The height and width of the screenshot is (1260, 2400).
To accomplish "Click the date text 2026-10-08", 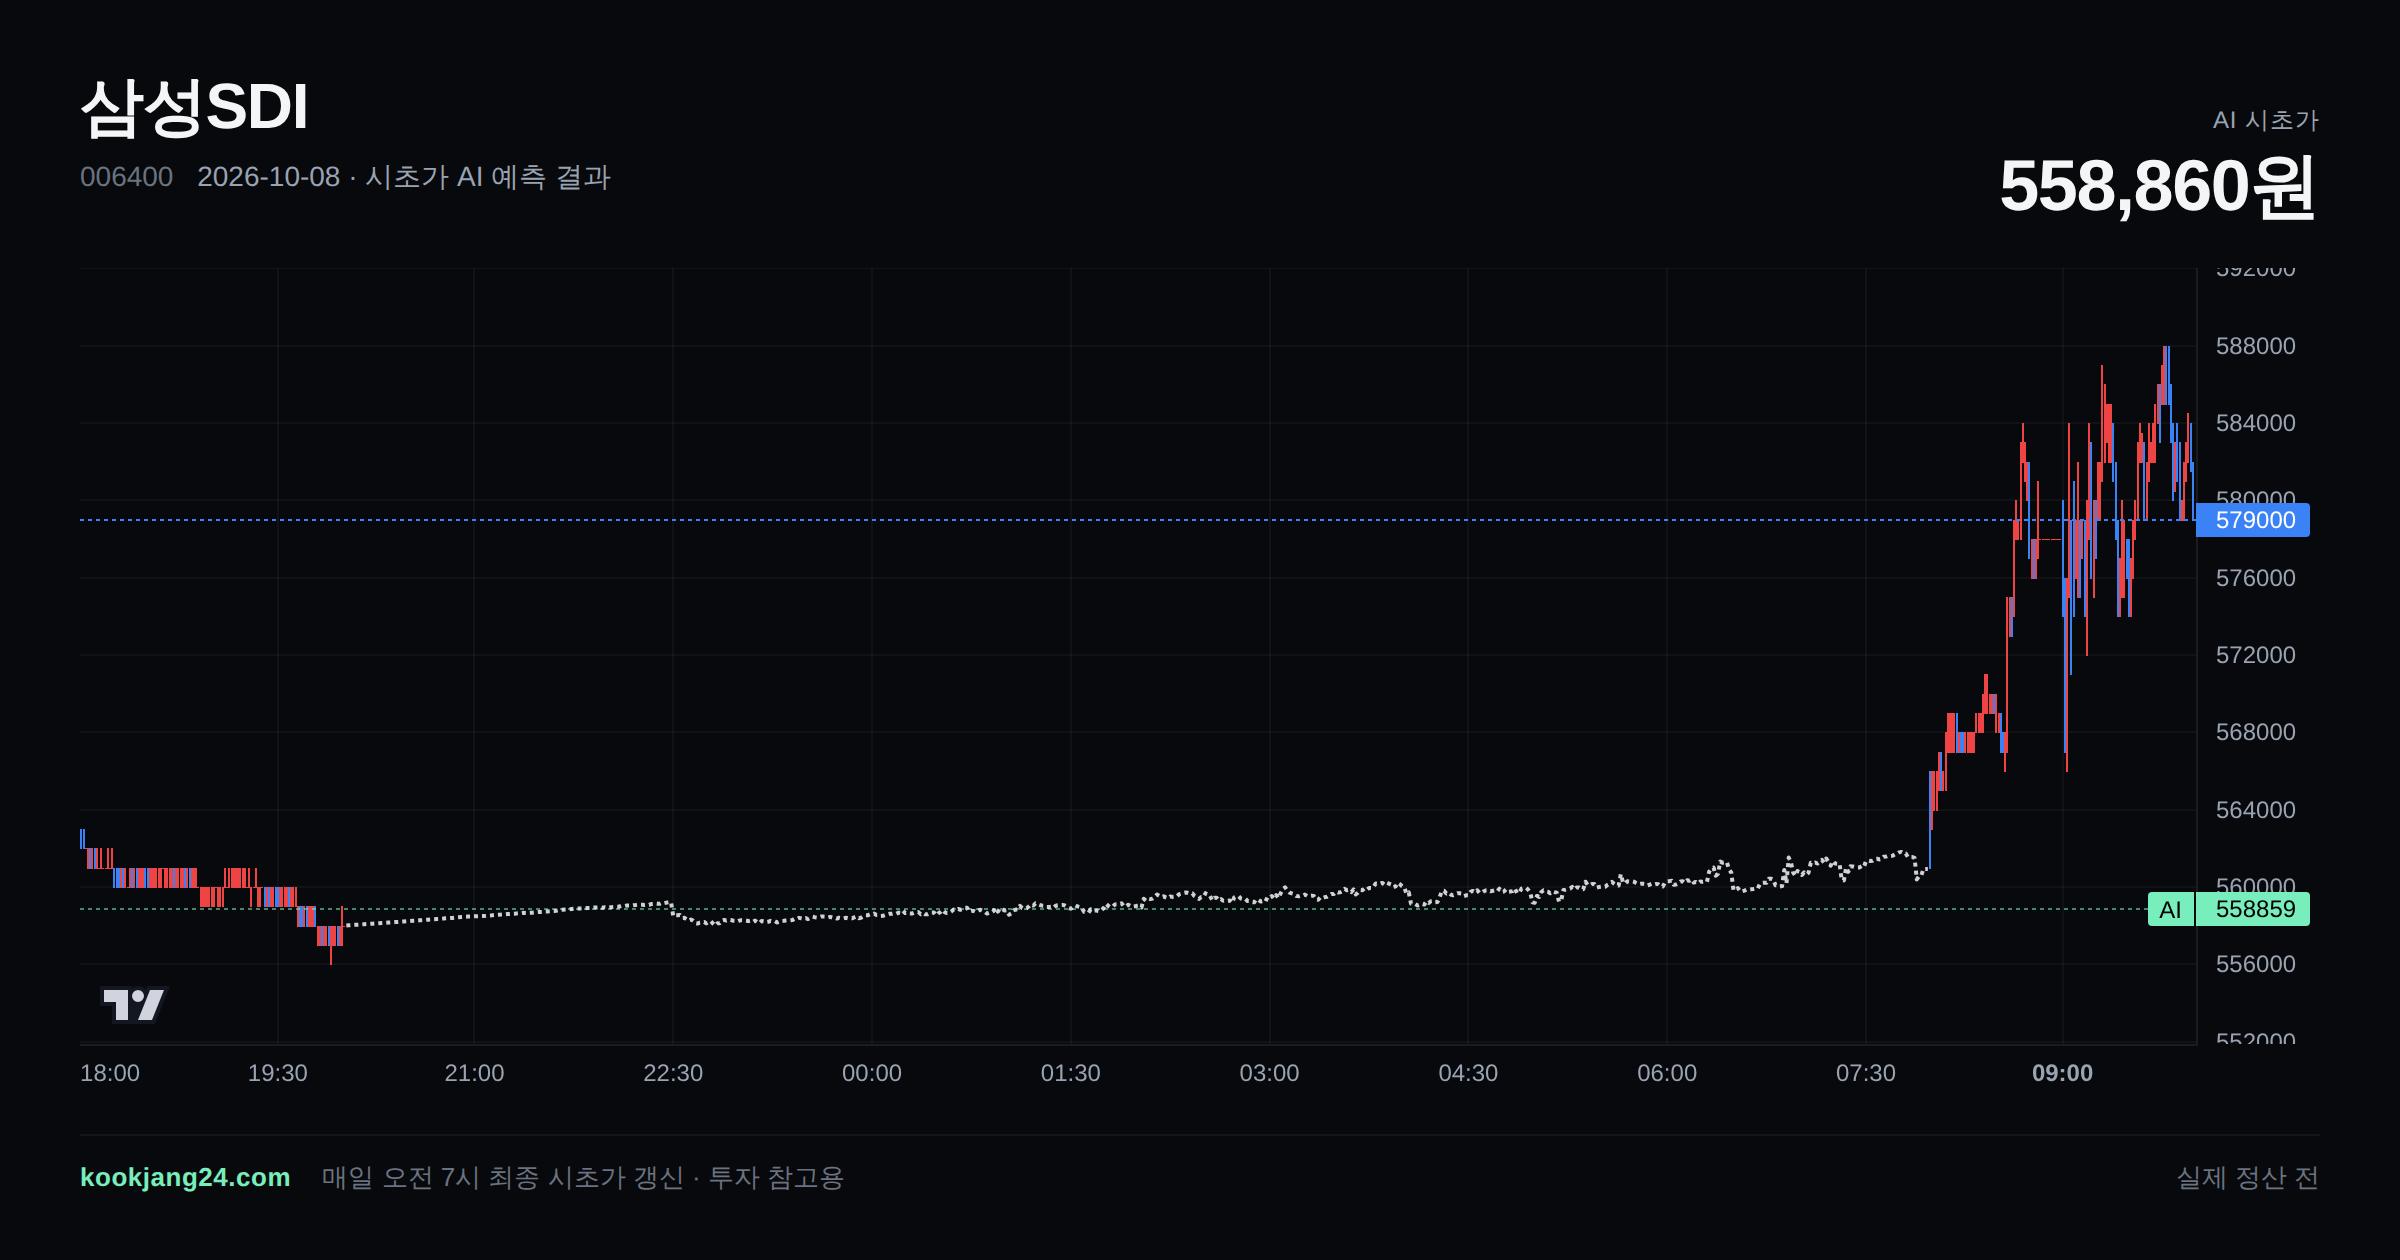I will [x=268, y=177].
